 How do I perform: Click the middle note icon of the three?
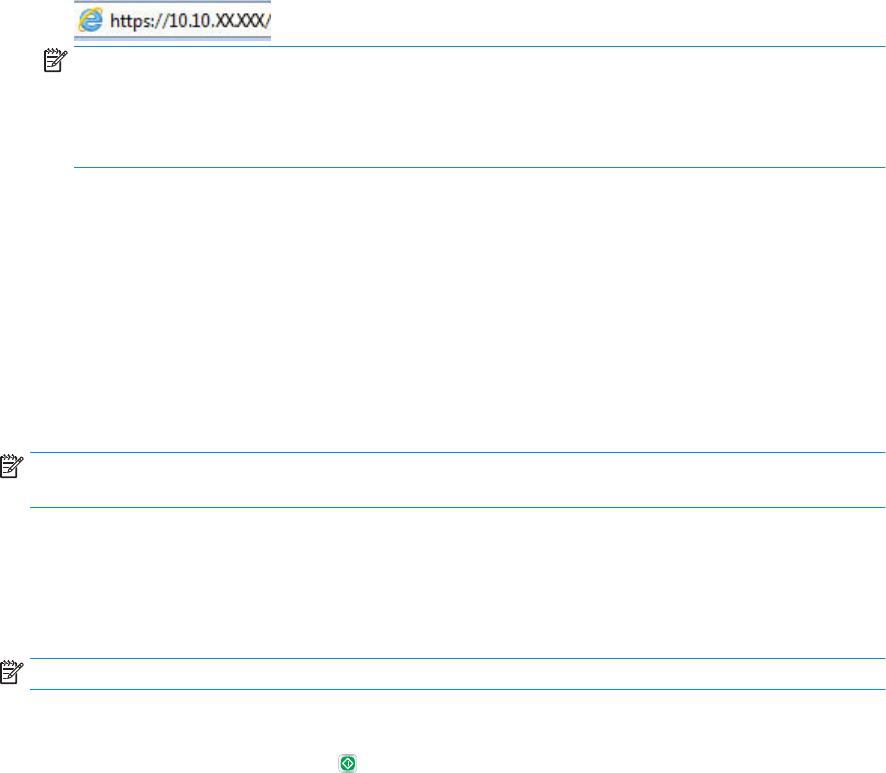coord(12,466)
